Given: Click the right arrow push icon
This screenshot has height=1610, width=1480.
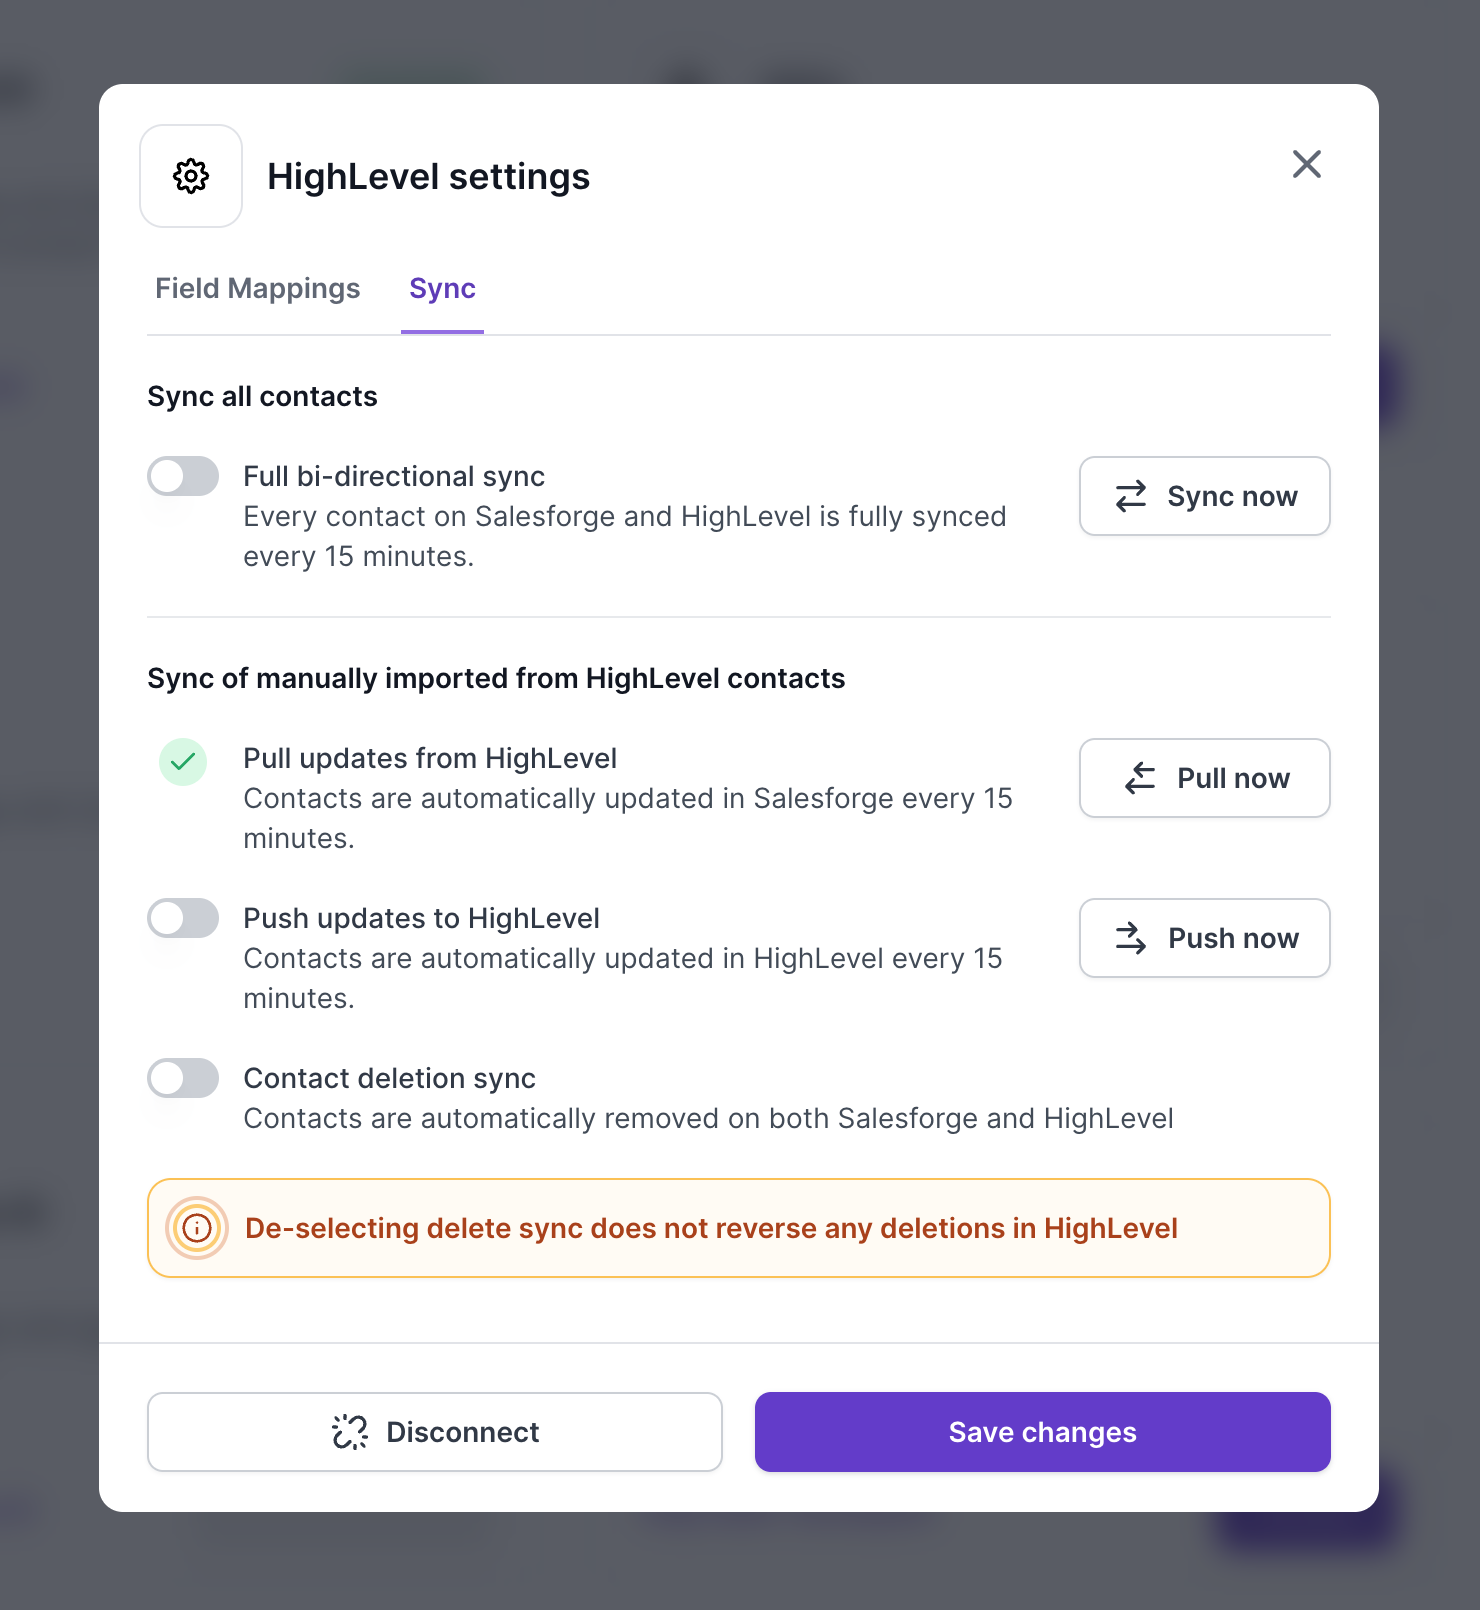Looking at the screenshot, I should (1131, 938).
